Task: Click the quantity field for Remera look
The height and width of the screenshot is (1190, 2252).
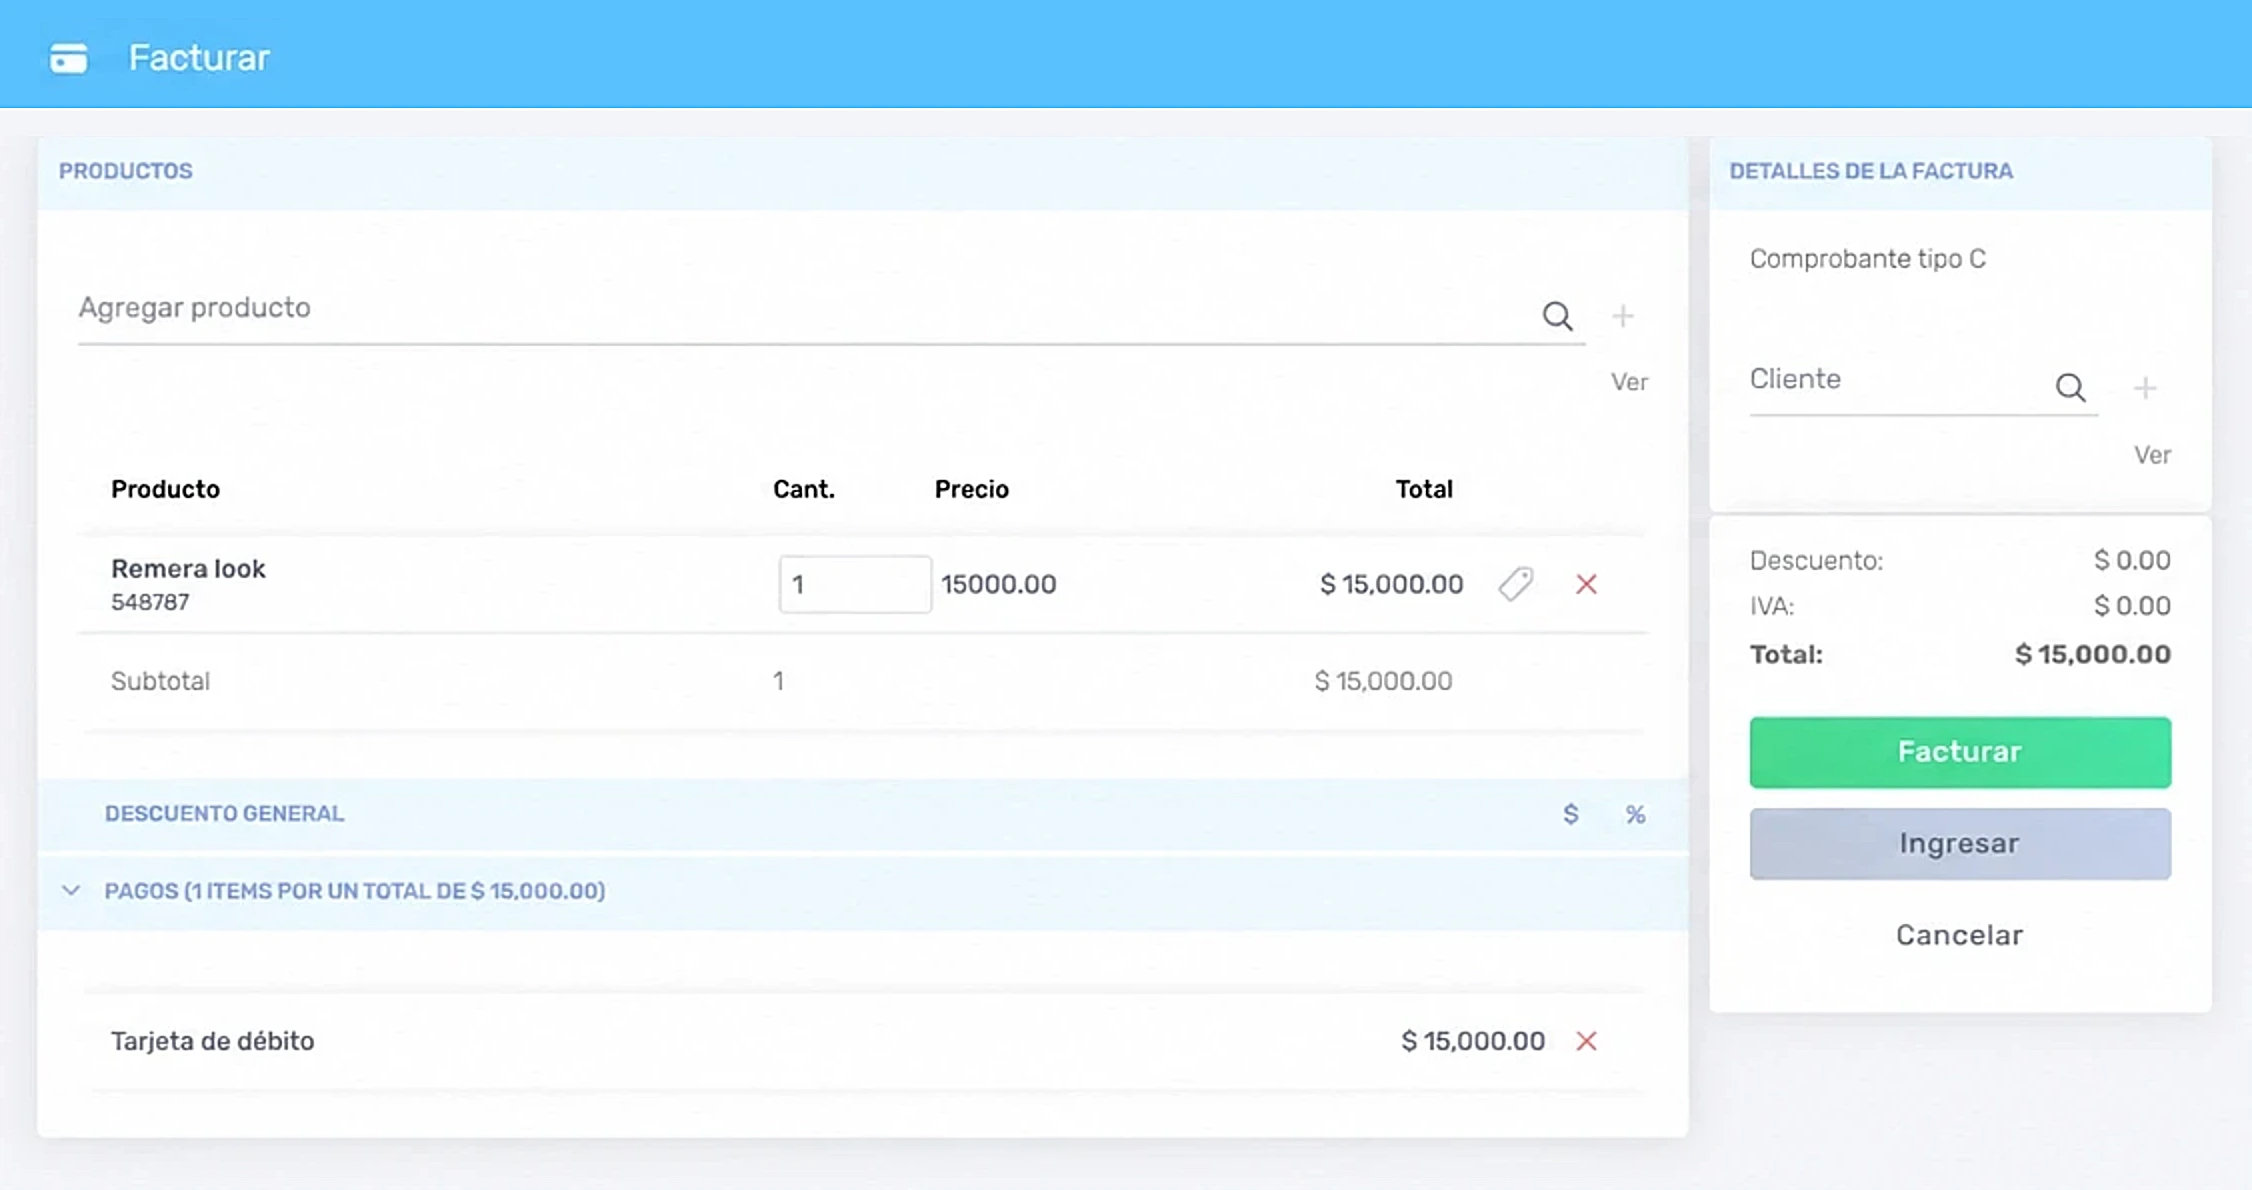Action: (855, 584)
